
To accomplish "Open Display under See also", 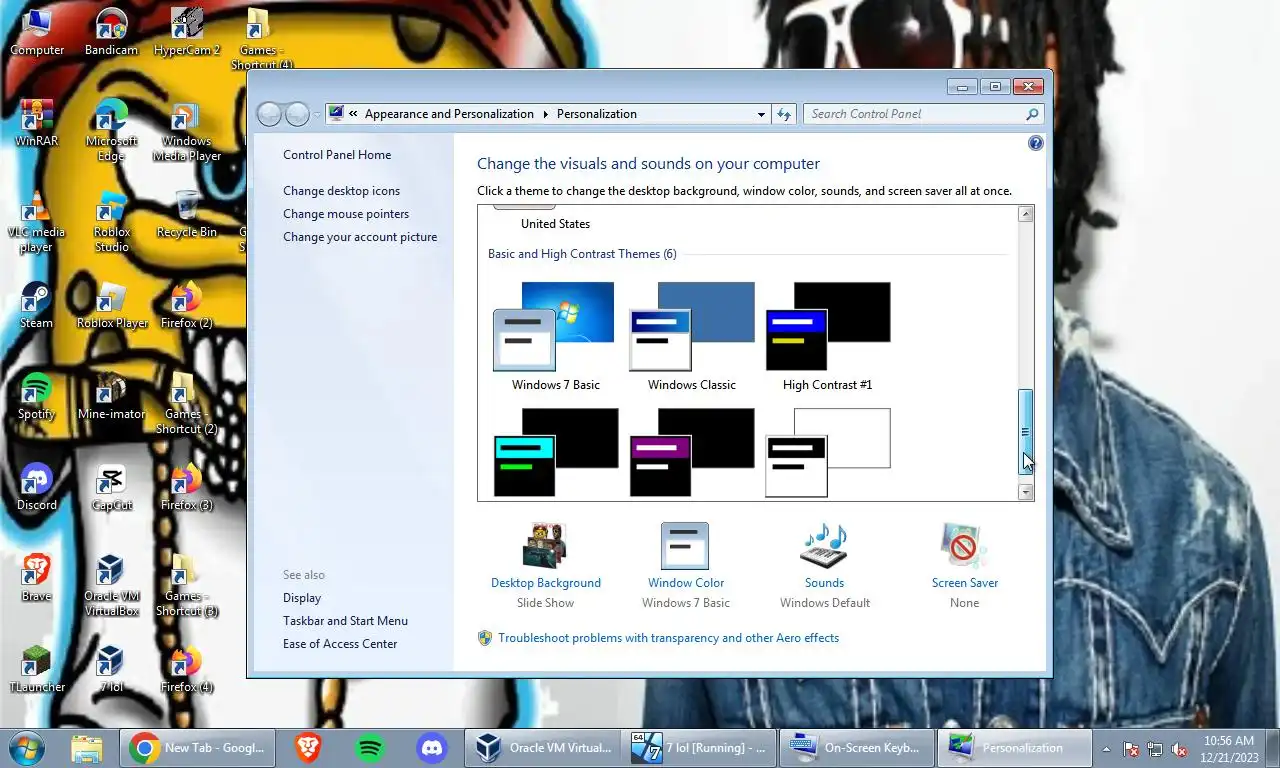I will coord(302,598).
